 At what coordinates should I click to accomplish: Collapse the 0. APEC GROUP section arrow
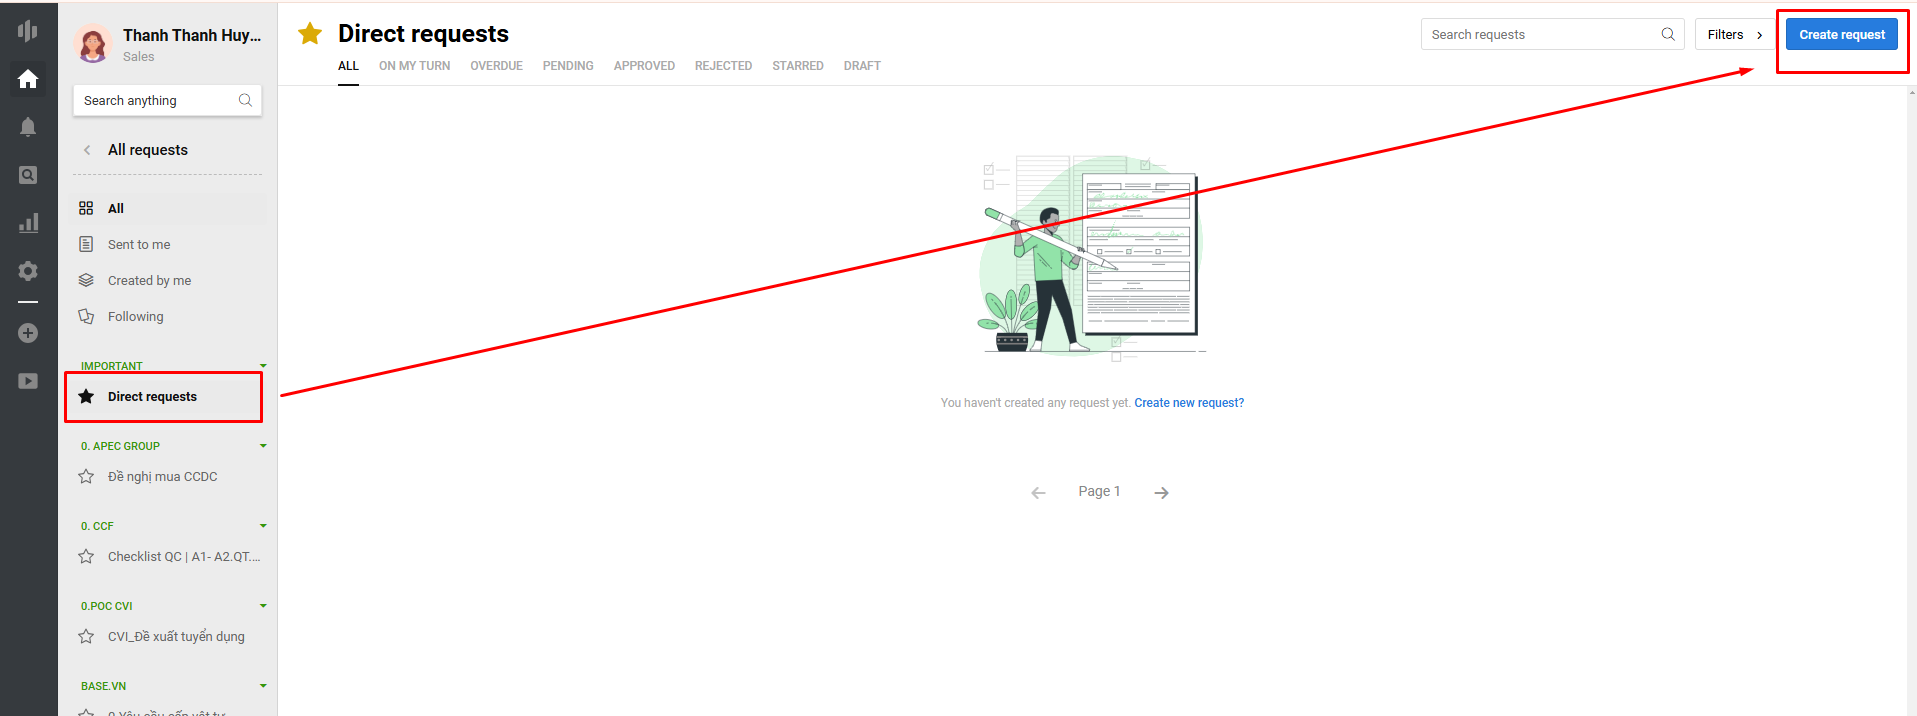coord(263,446)
